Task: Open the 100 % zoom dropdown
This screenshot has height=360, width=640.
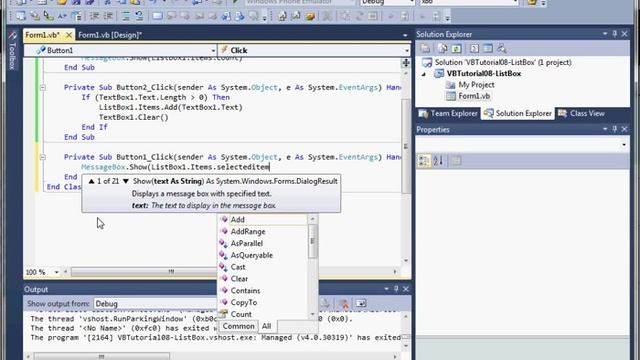Action: [56, 272]
